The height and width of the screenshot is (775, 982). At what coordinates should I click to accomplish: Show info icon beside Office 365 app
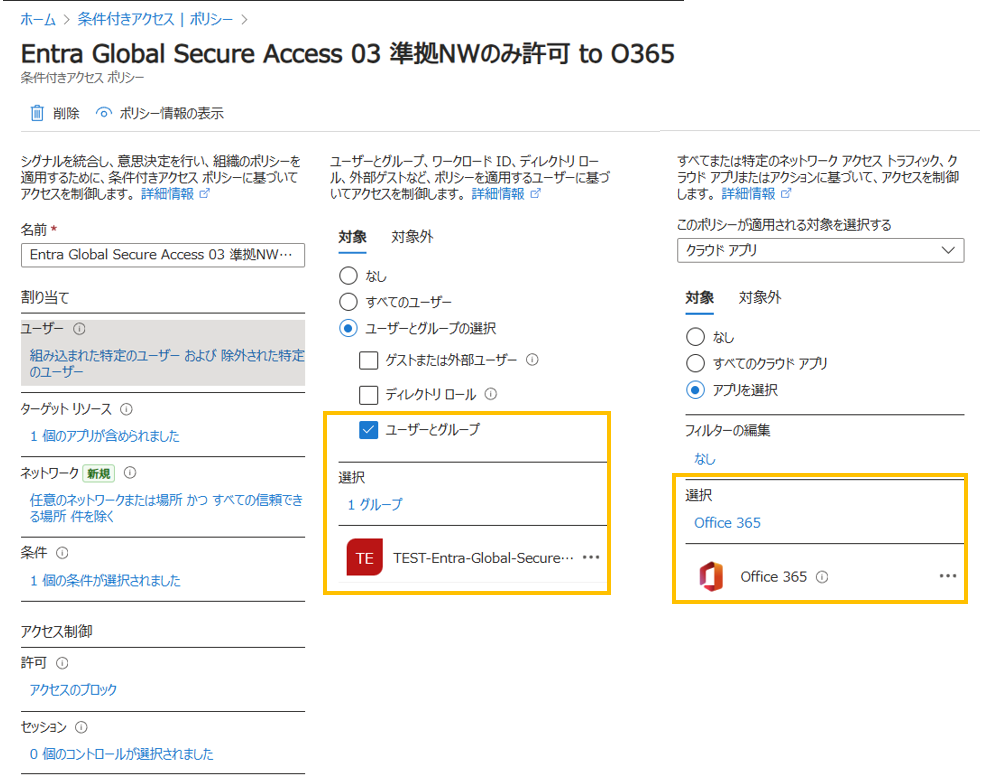(x=822, y=577)
